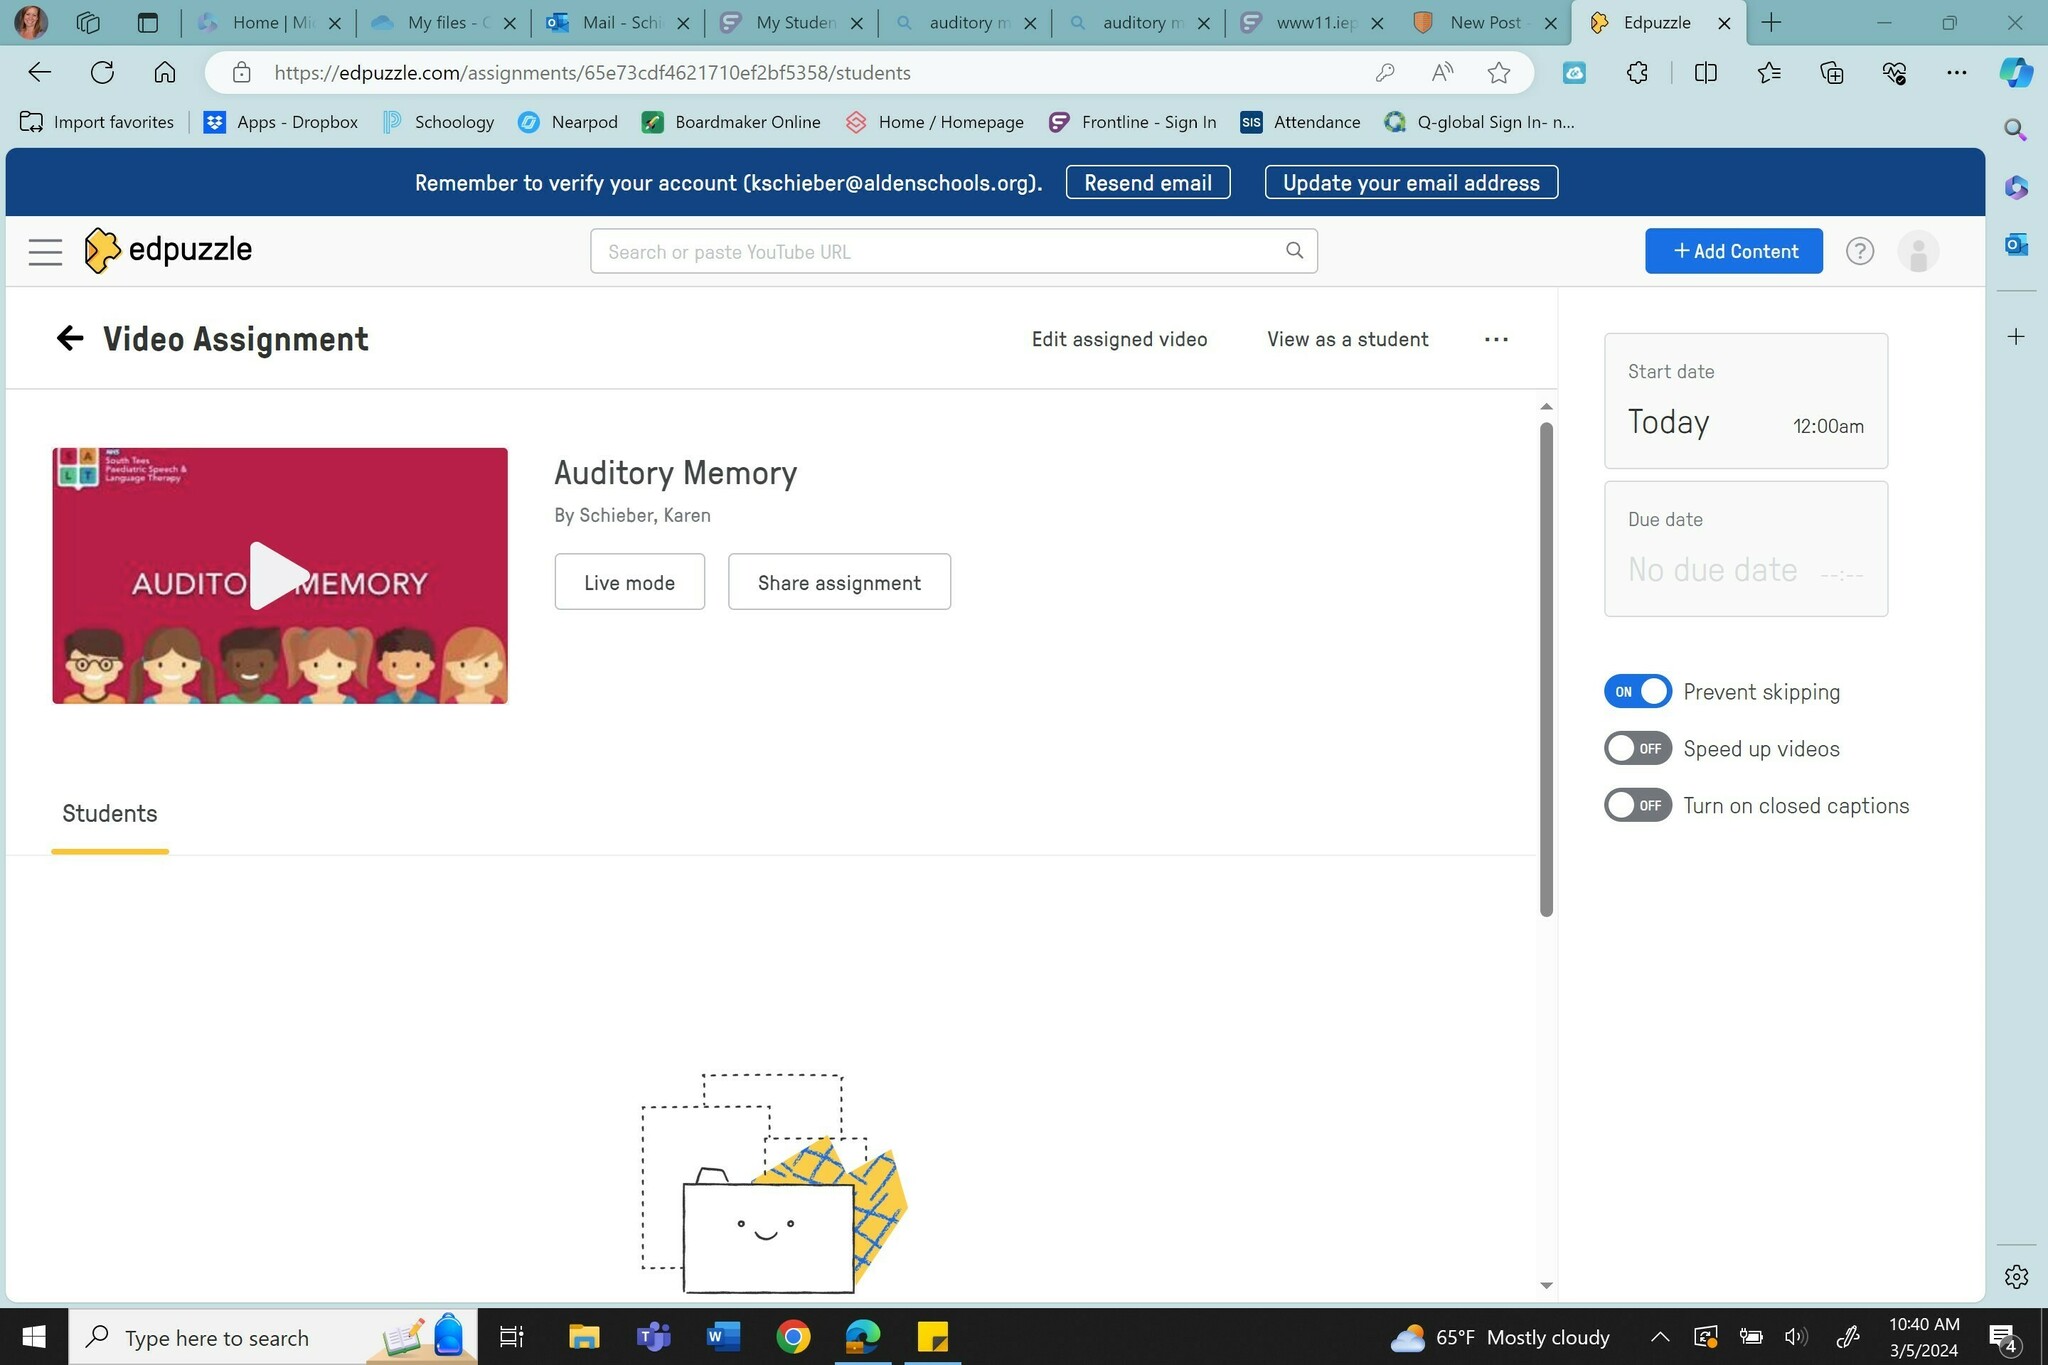Open the help question mark icon
Image resolution: width=2048 pixels, height=1365 pixels.
tap(1859, 251)
